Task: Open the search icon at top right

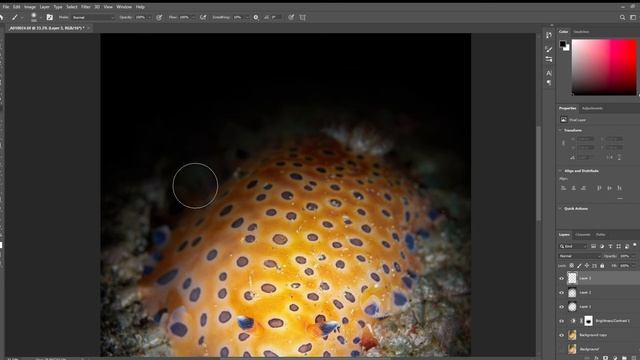Action: (x=622, y=17)
